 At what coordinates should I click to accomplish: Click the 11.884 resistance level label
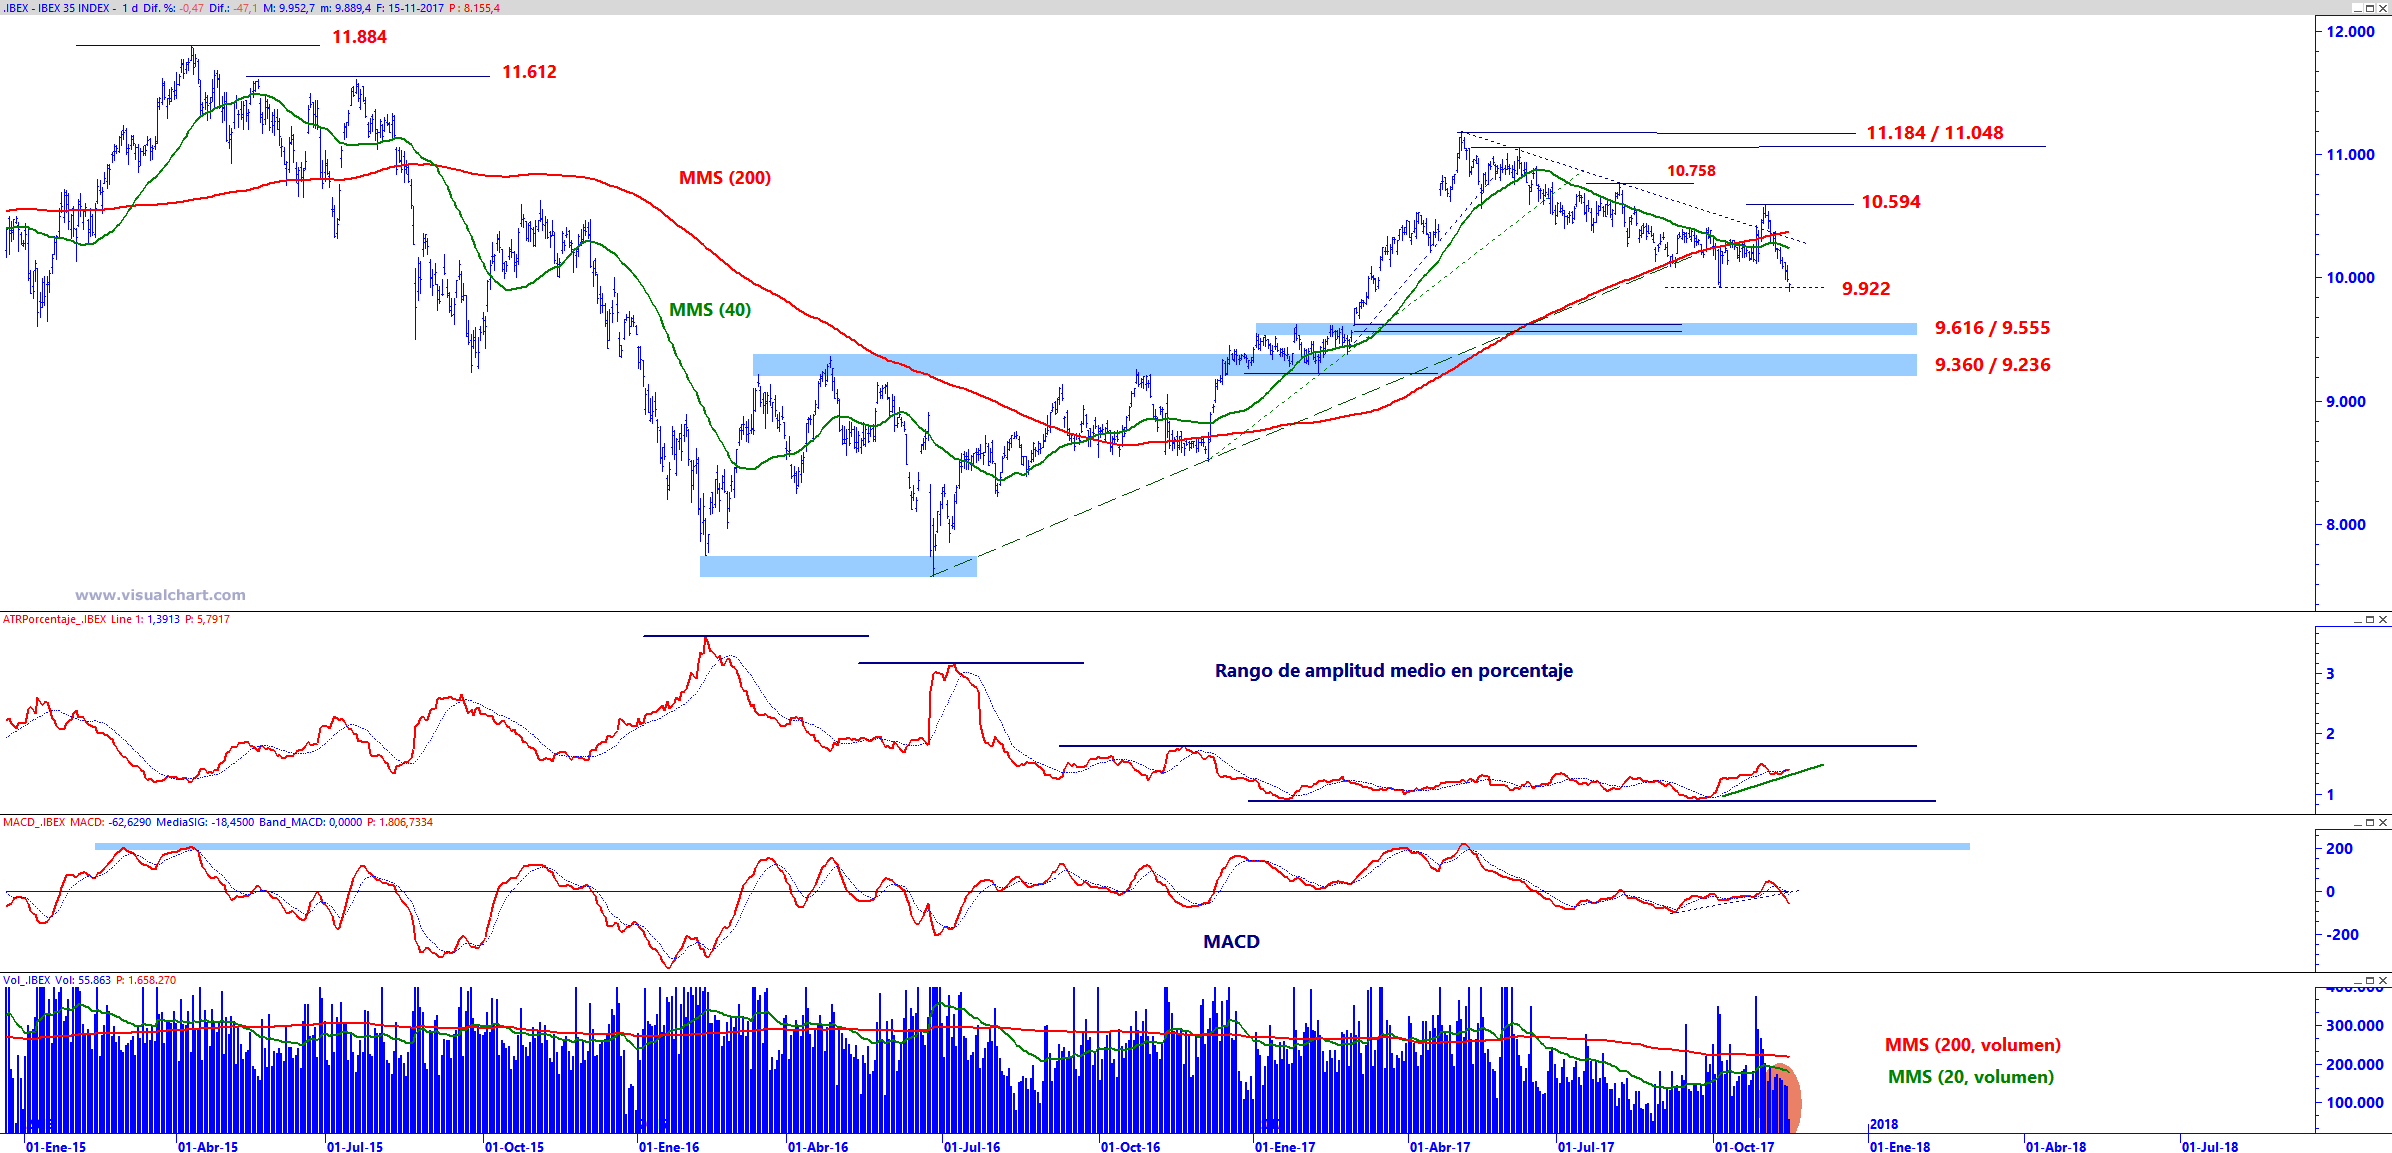(x=359, y=37)
